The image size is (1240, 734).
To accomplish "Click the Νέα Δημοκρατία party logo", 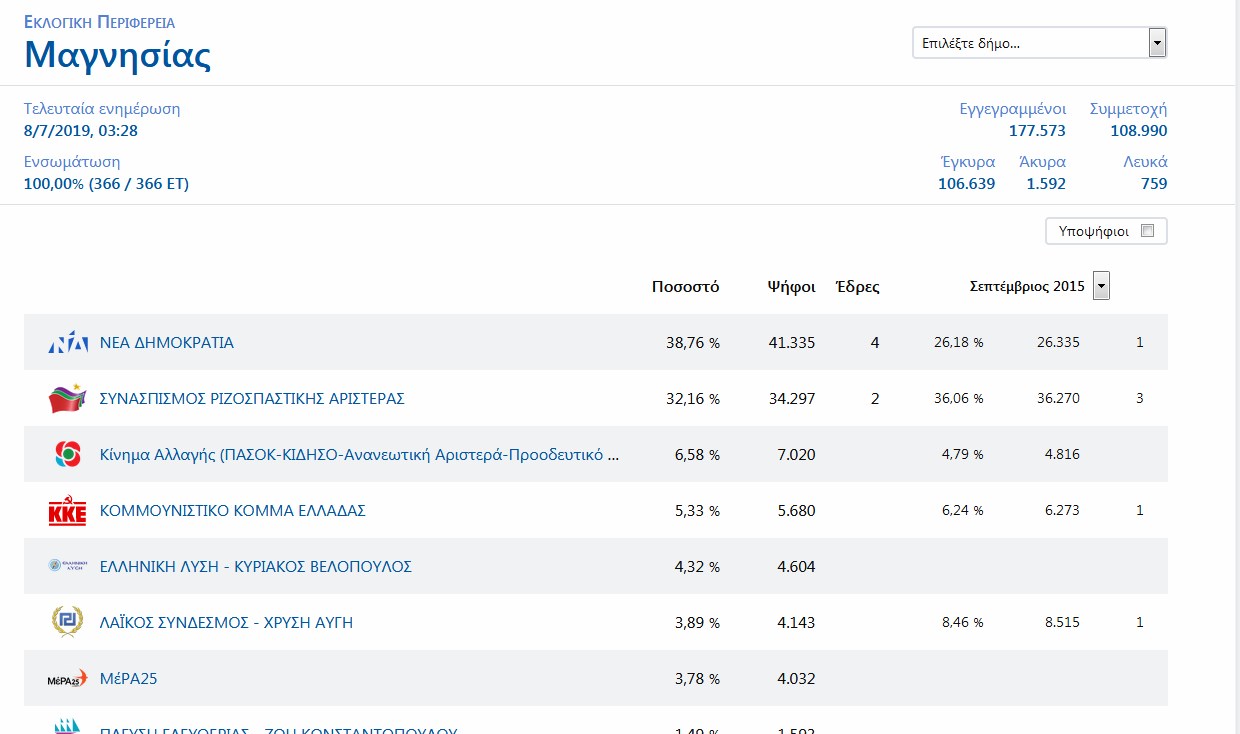I will tap(68, 343).
